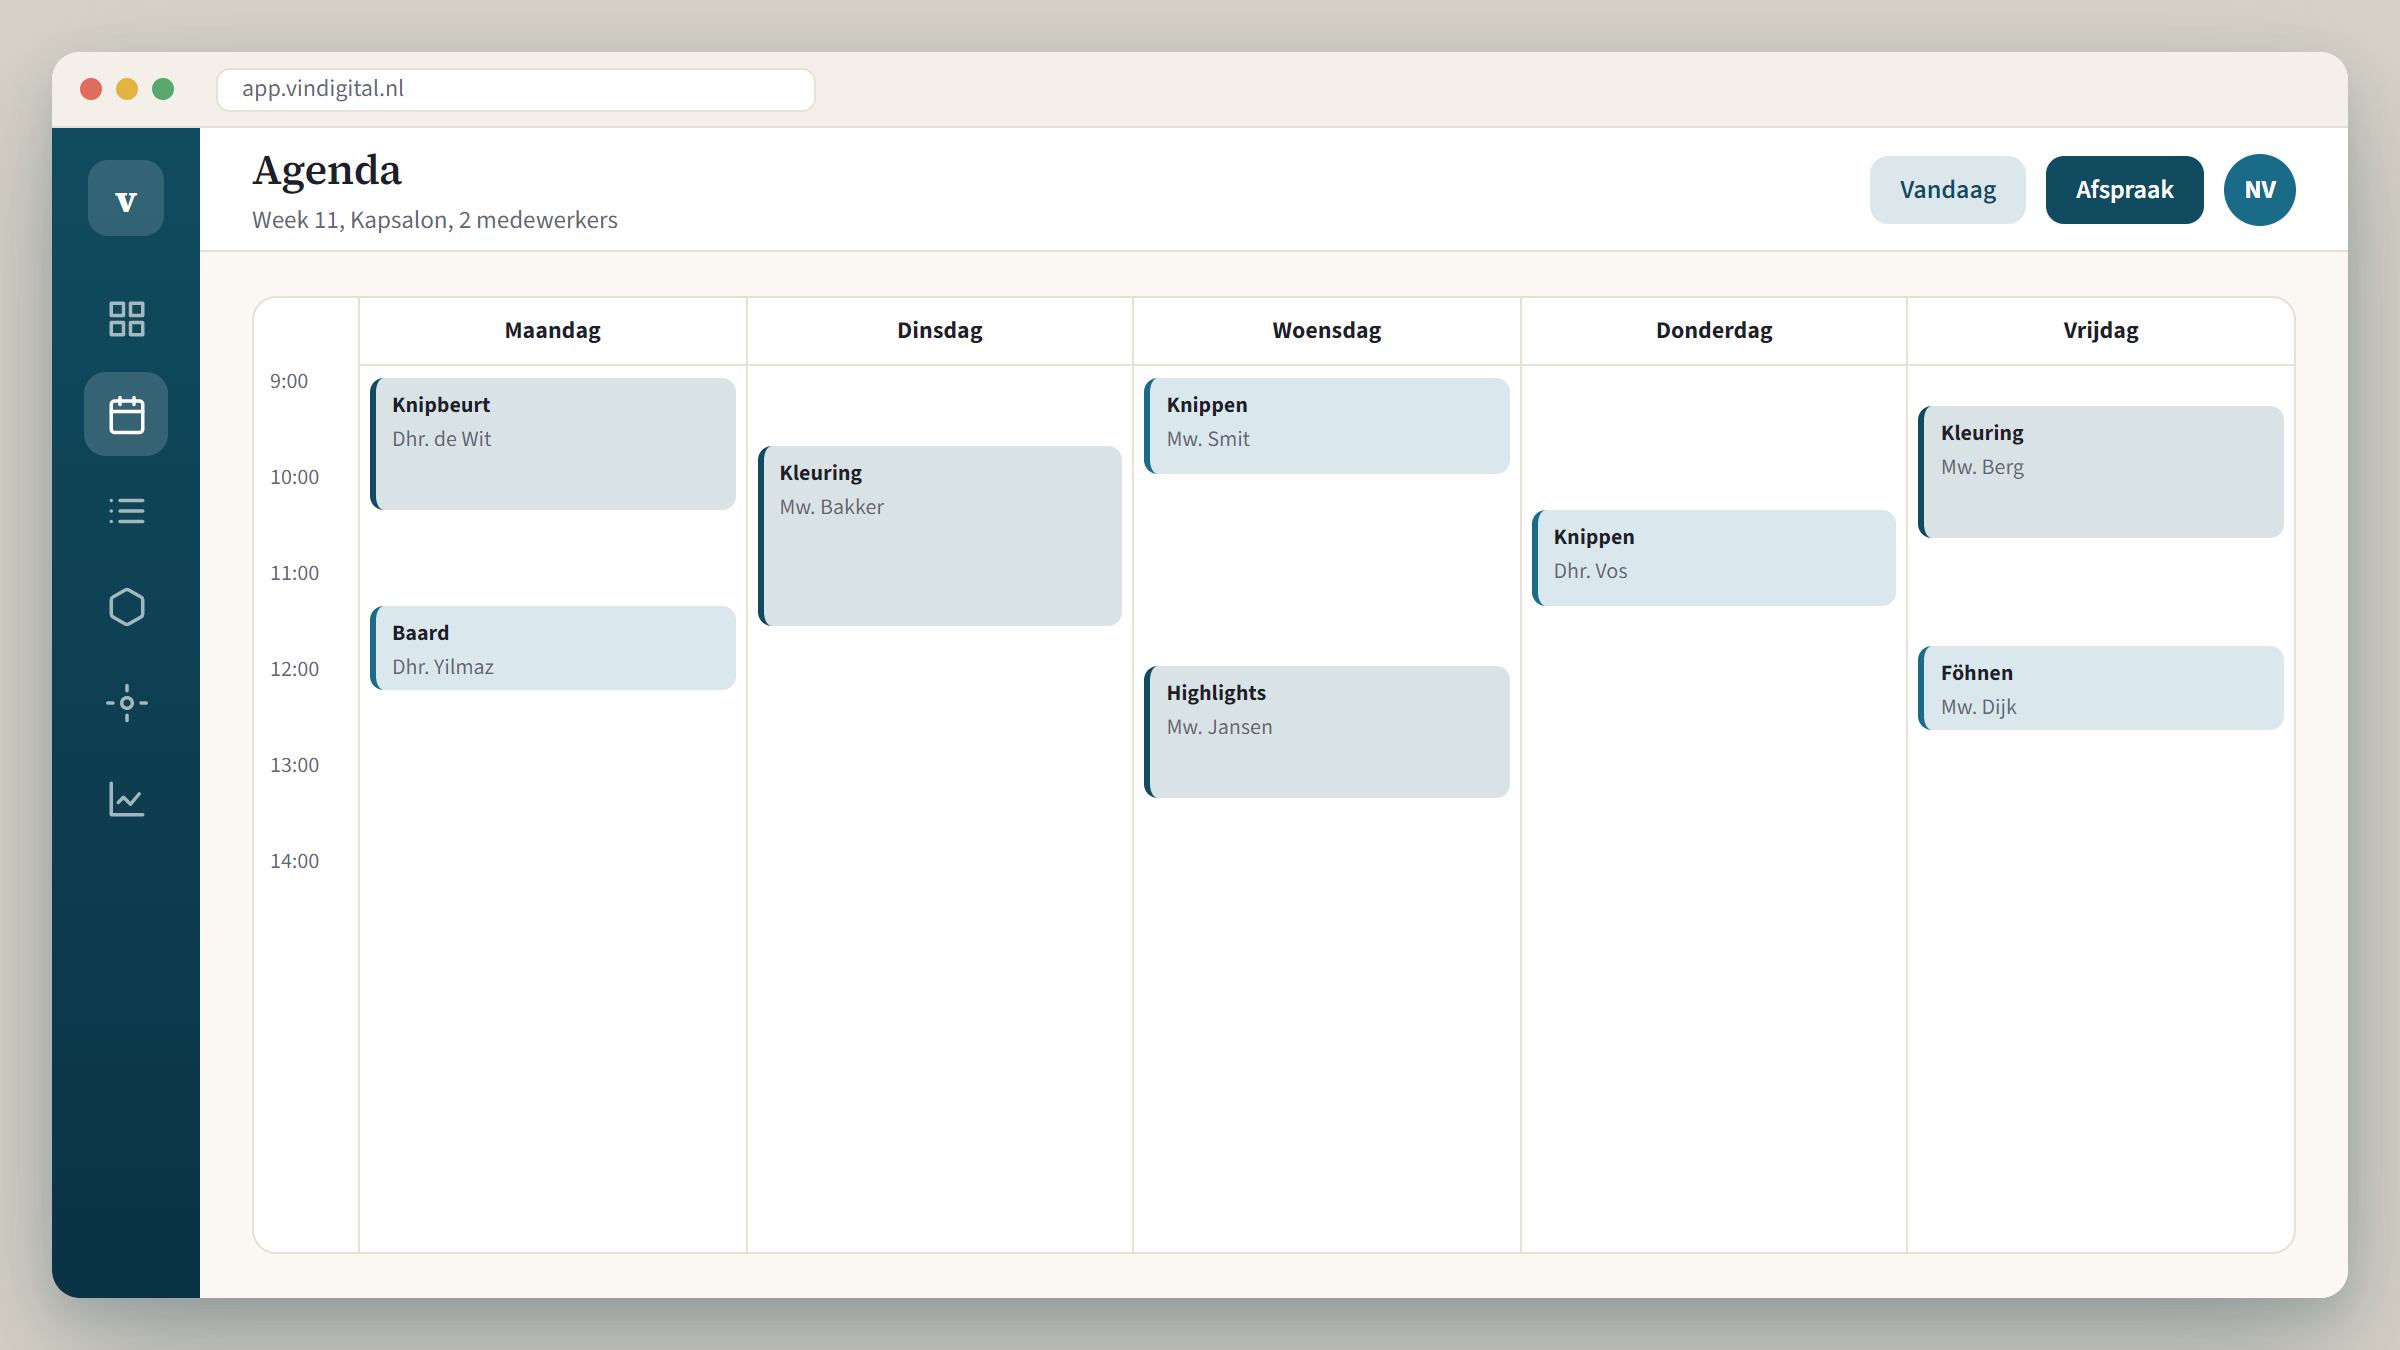Open the Kleuring appointment for Mw. Berg

(2101, 471)
